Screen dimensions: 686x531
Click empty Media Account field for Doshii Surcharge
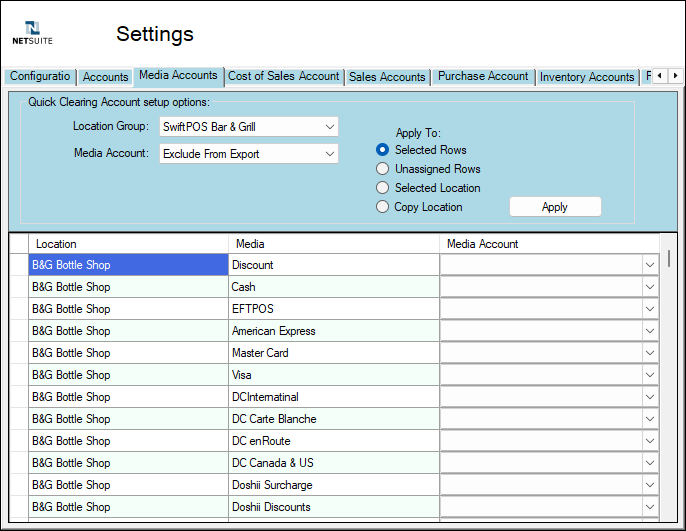point(541,485)
